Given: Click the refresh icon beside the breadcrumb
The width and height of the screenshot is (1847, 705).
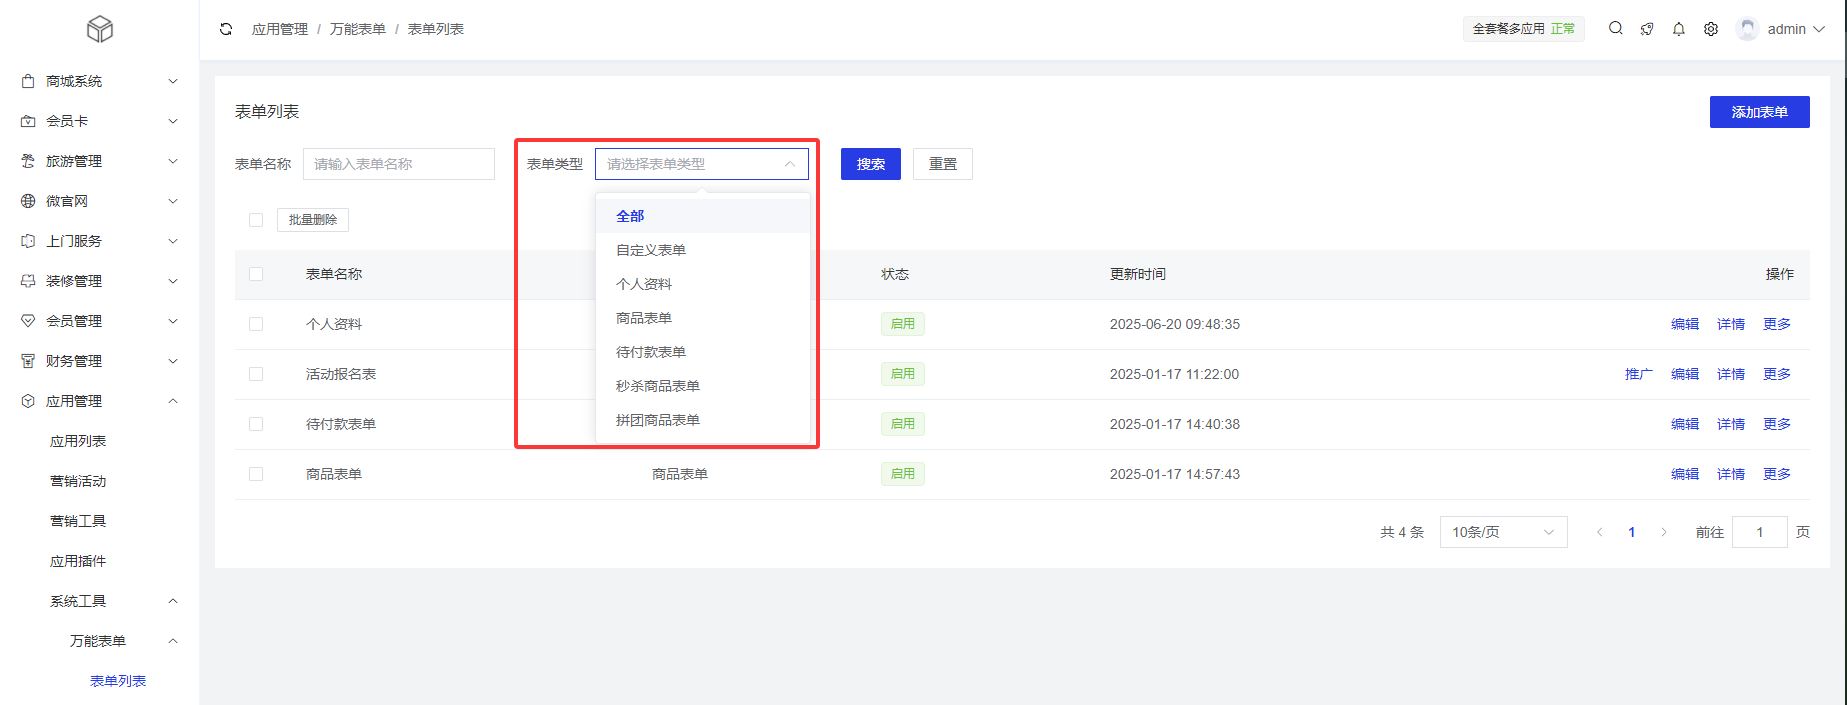Looking at the screenshot, I should click(x=226, y=29).
